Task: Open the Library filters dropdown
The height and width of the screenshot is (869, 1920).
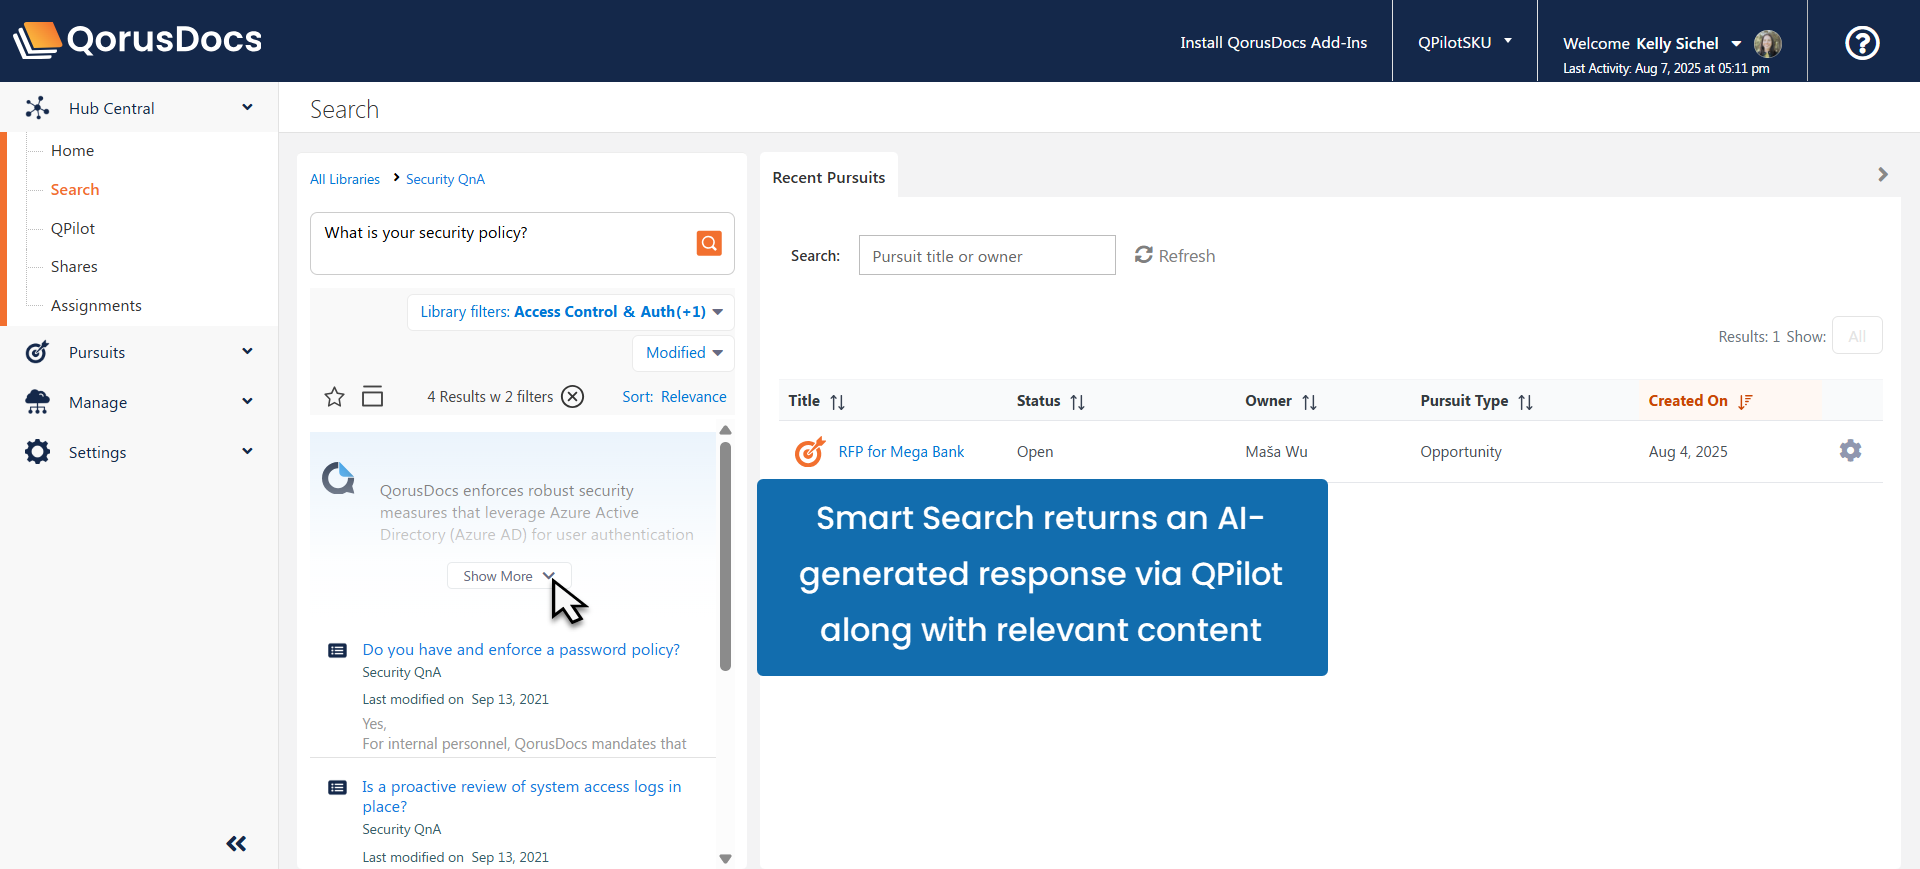Action: click(x=571, y=312)
